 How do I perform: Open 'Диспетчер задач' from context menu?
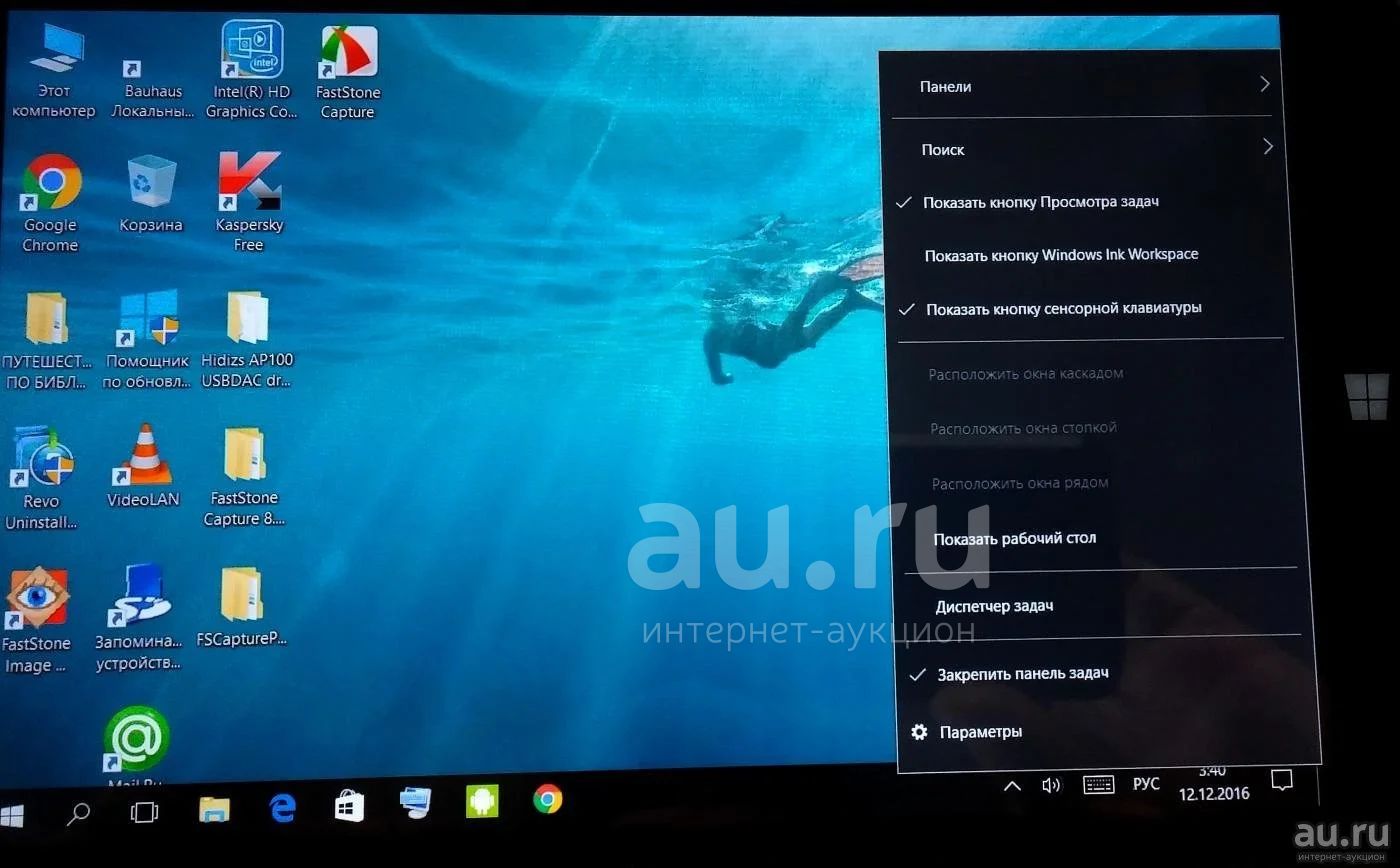(994, 605)
